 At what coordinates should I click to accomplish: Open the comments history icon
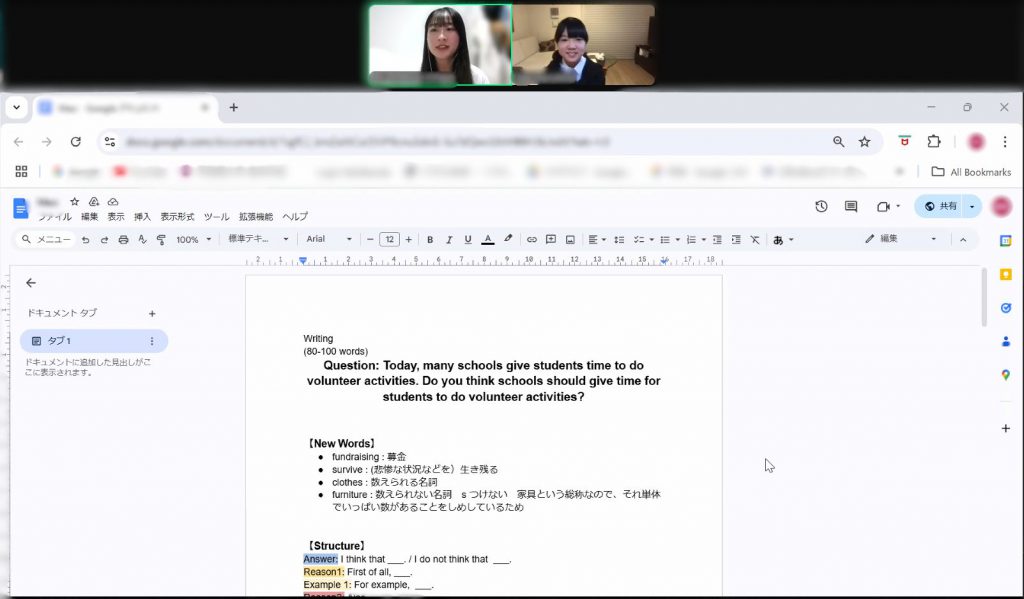(x=851, y=206)
